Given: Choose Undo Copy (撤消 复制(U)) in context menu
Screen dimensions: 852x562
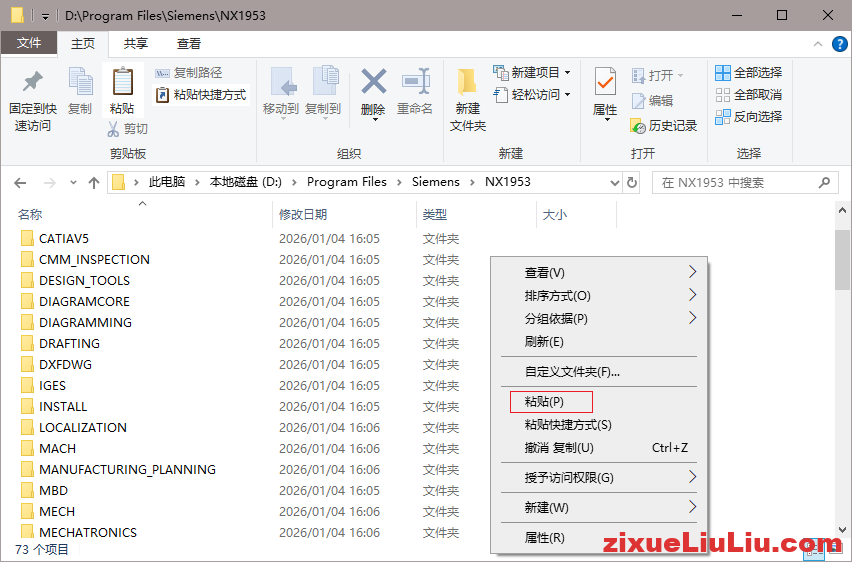Looking at the screenshot, I should (599, 448).
